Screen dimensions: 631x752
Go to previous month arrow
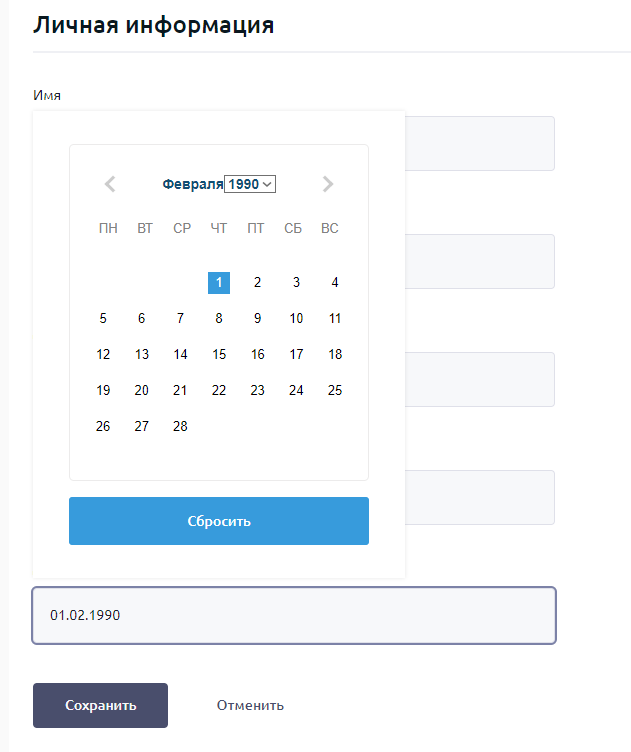click(x=110, y=184)
